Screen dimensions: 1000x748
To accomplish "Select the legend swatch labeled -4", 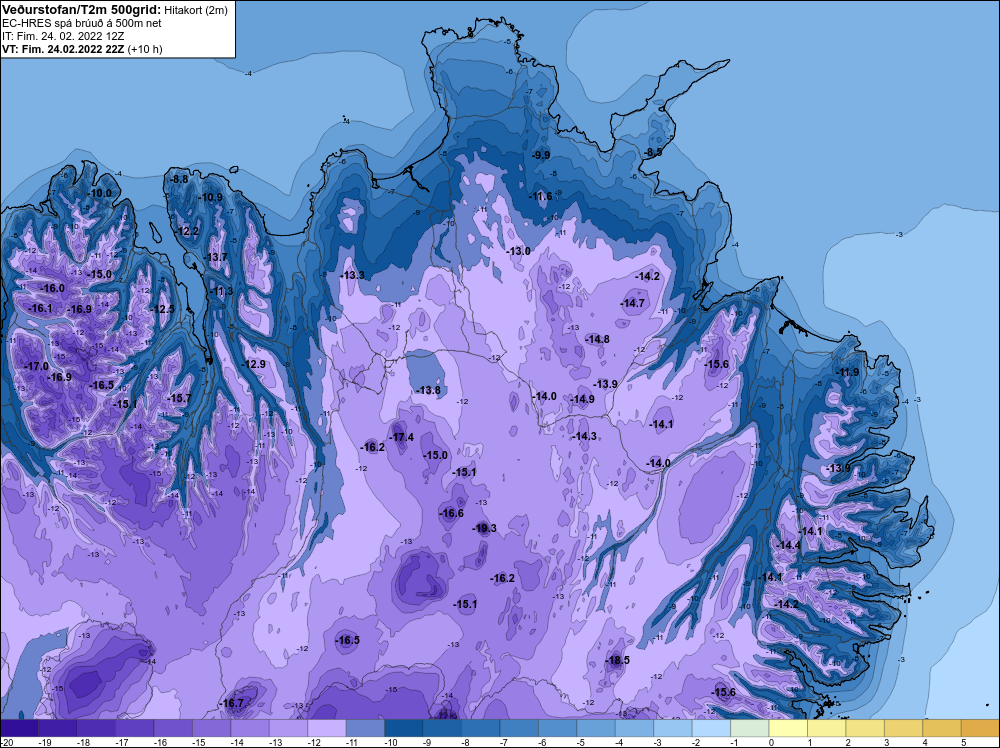I will pos(635,728).
